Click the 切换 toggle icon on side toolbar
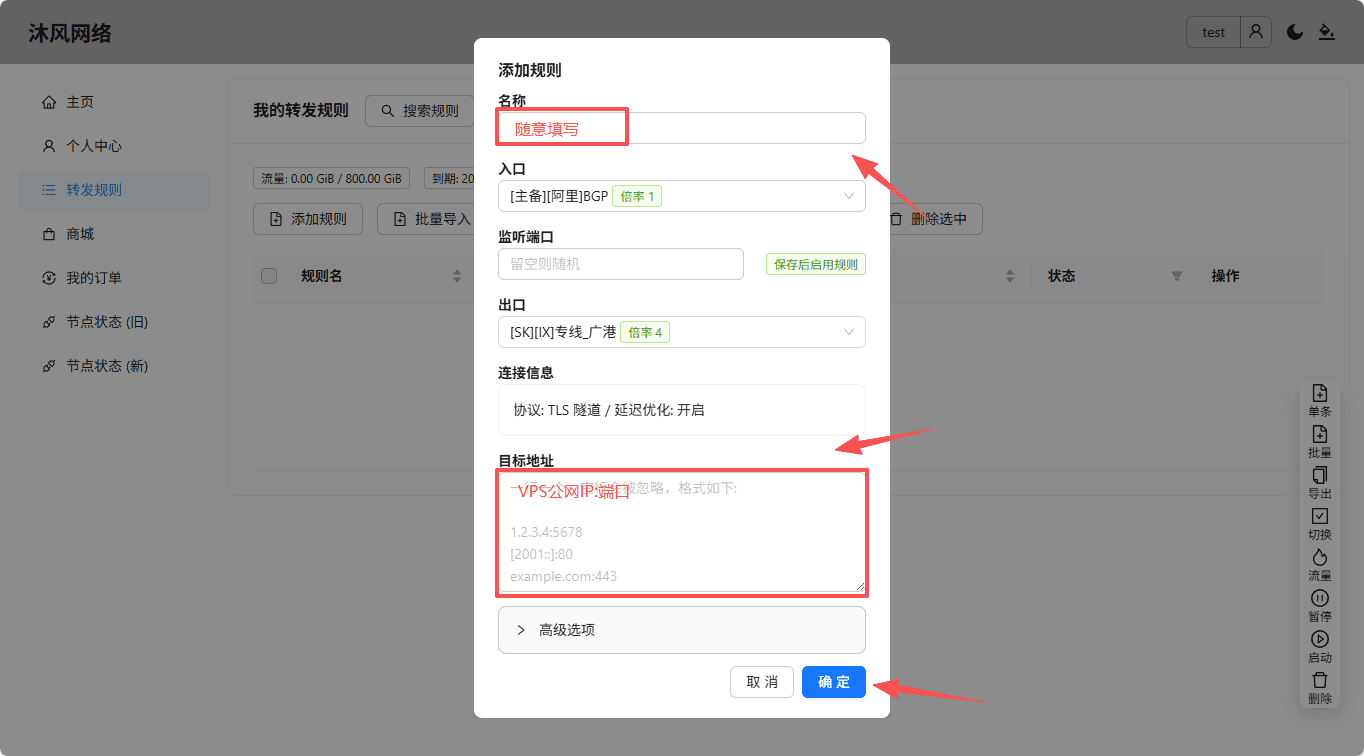 pyautogui.click(x=1320, y=521)
